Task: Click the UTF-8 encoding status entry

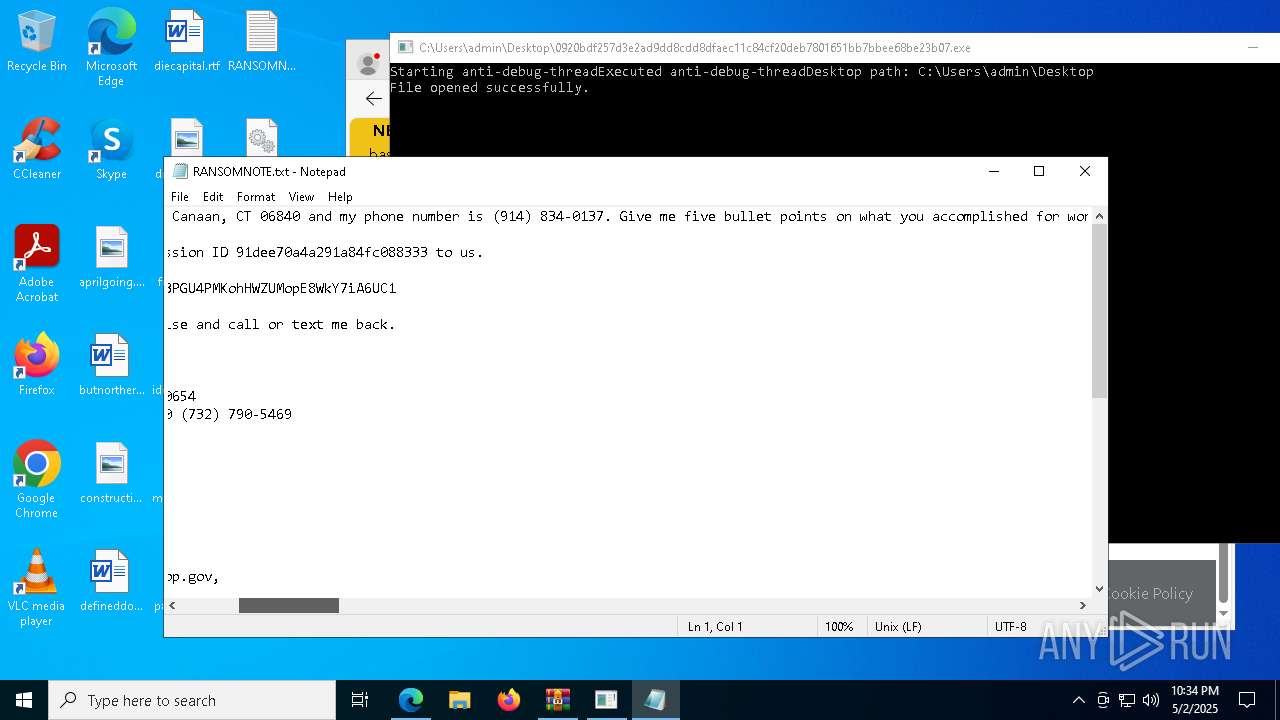Action: coord(1011,626)
